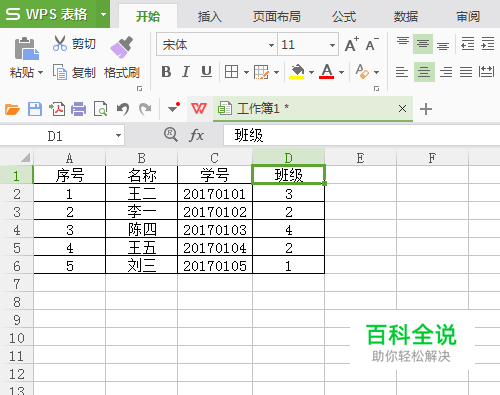
Task: Toggle align text left
Action: (x=402, y=72)
